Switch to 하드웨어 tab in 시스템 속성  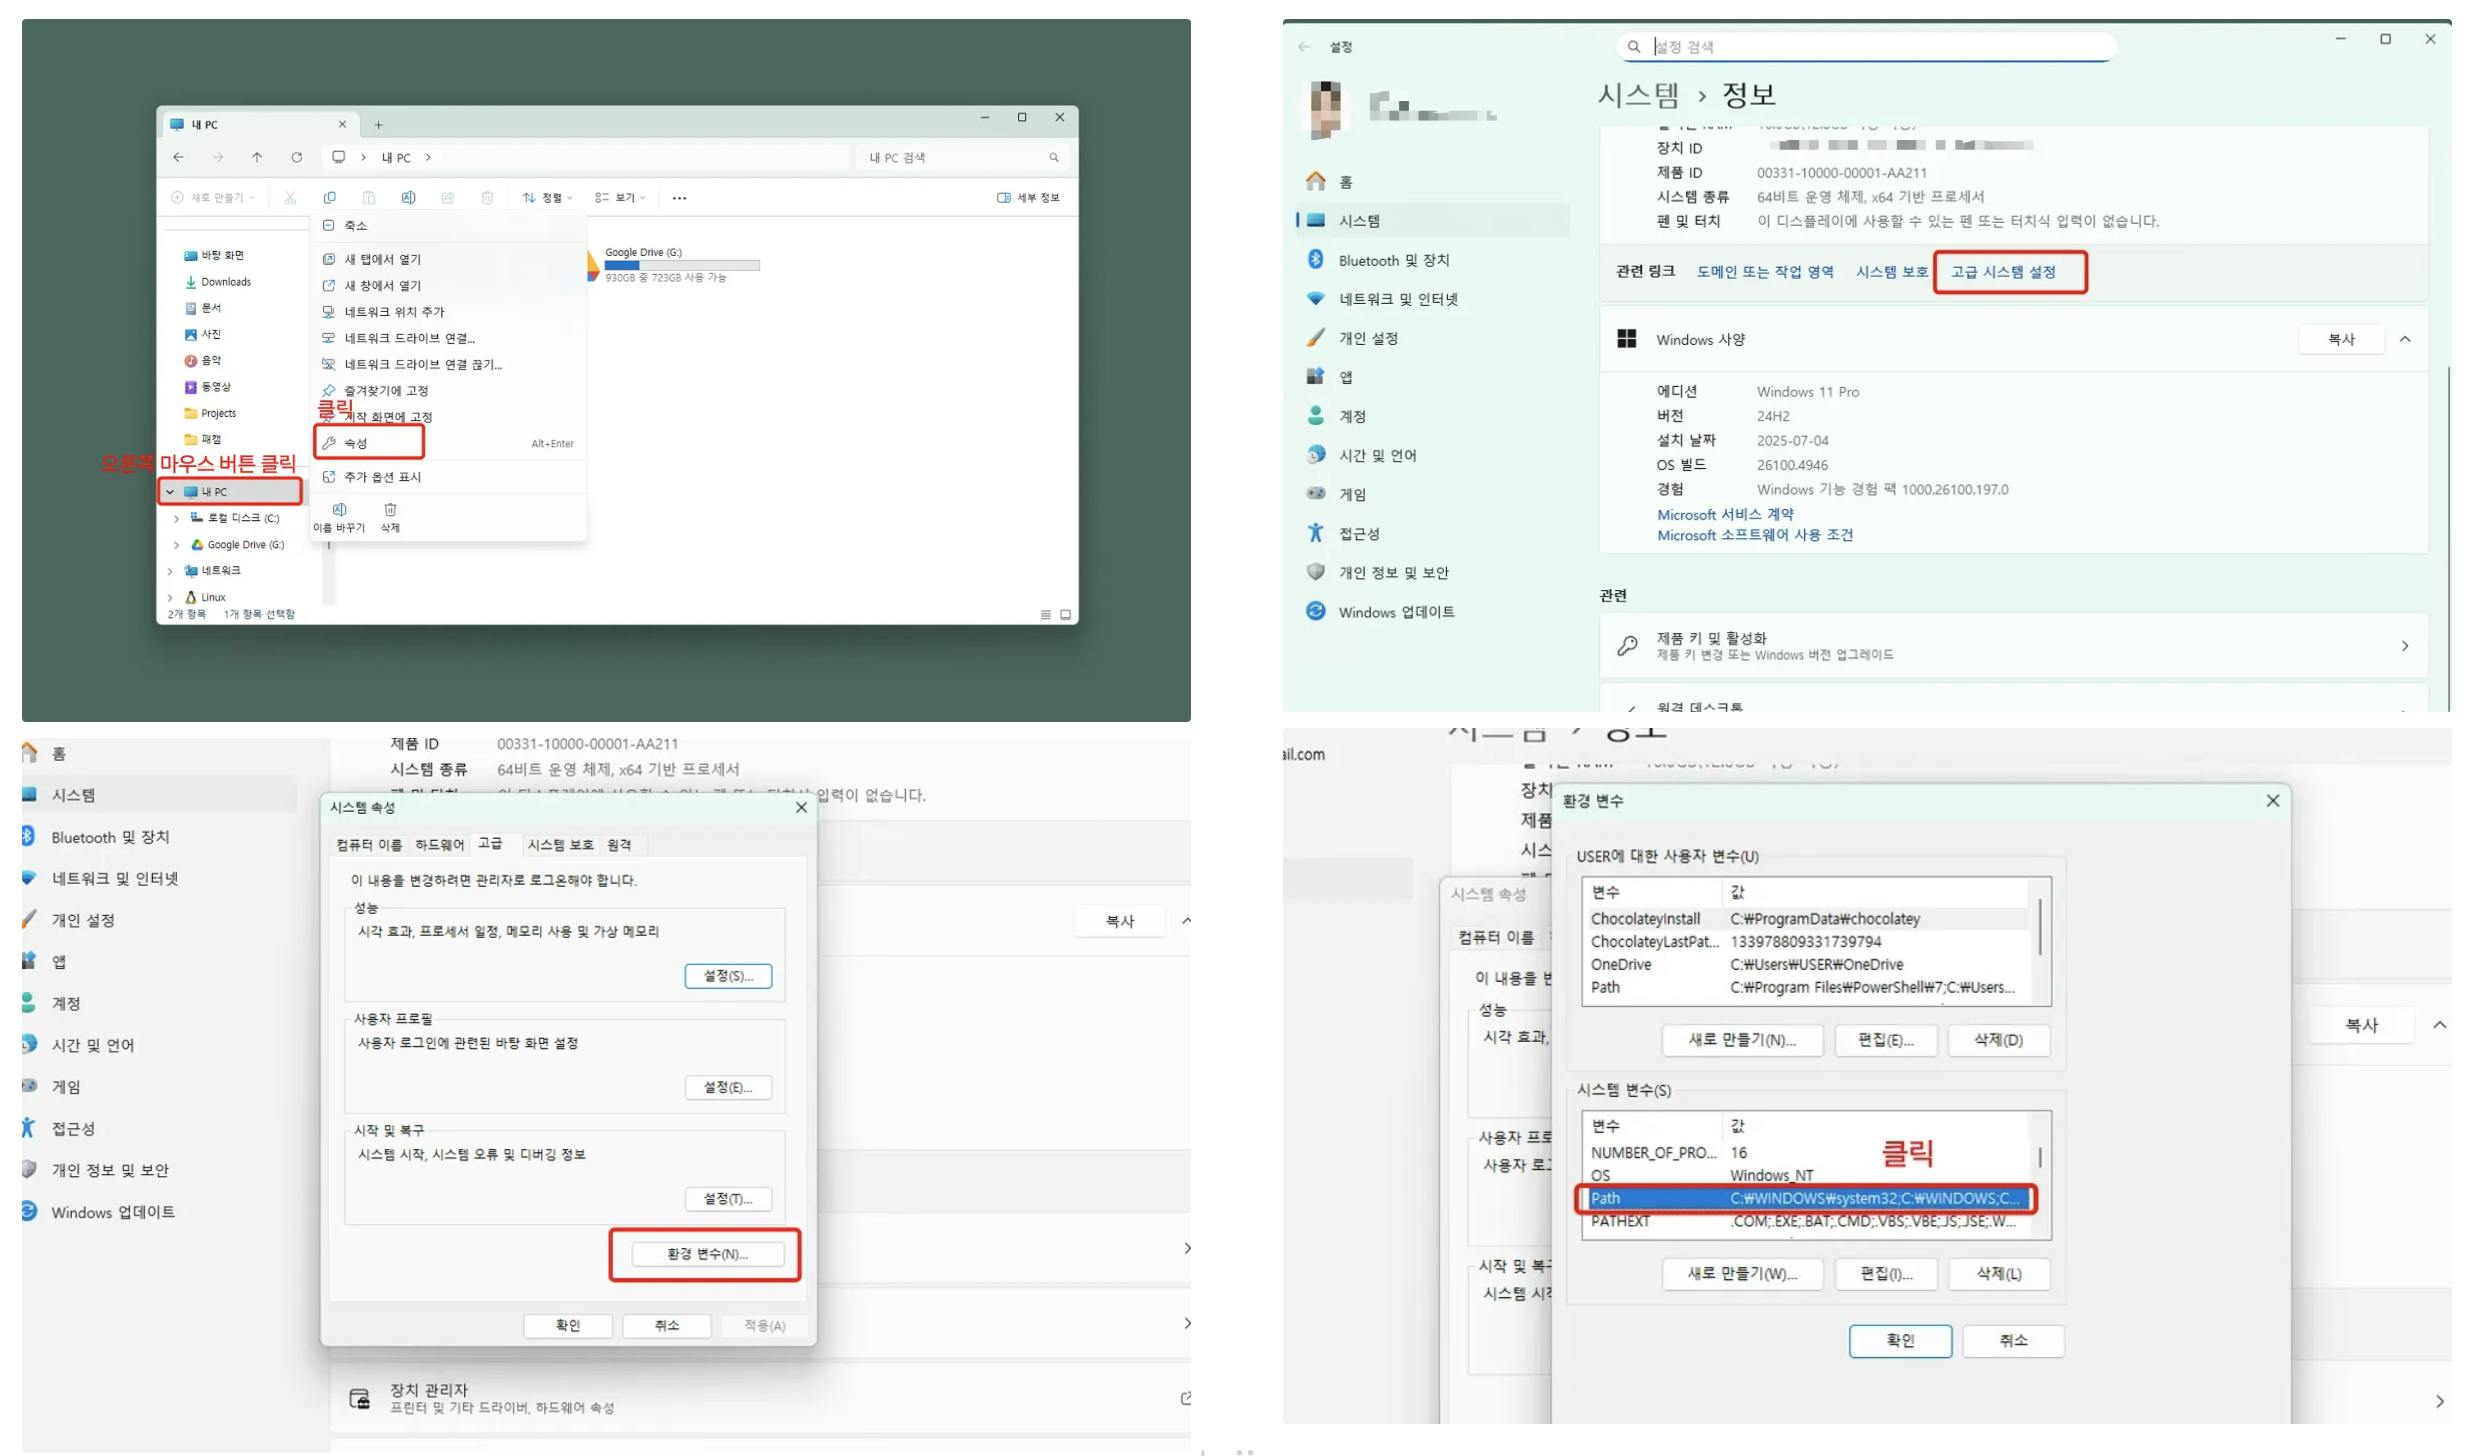439,845
